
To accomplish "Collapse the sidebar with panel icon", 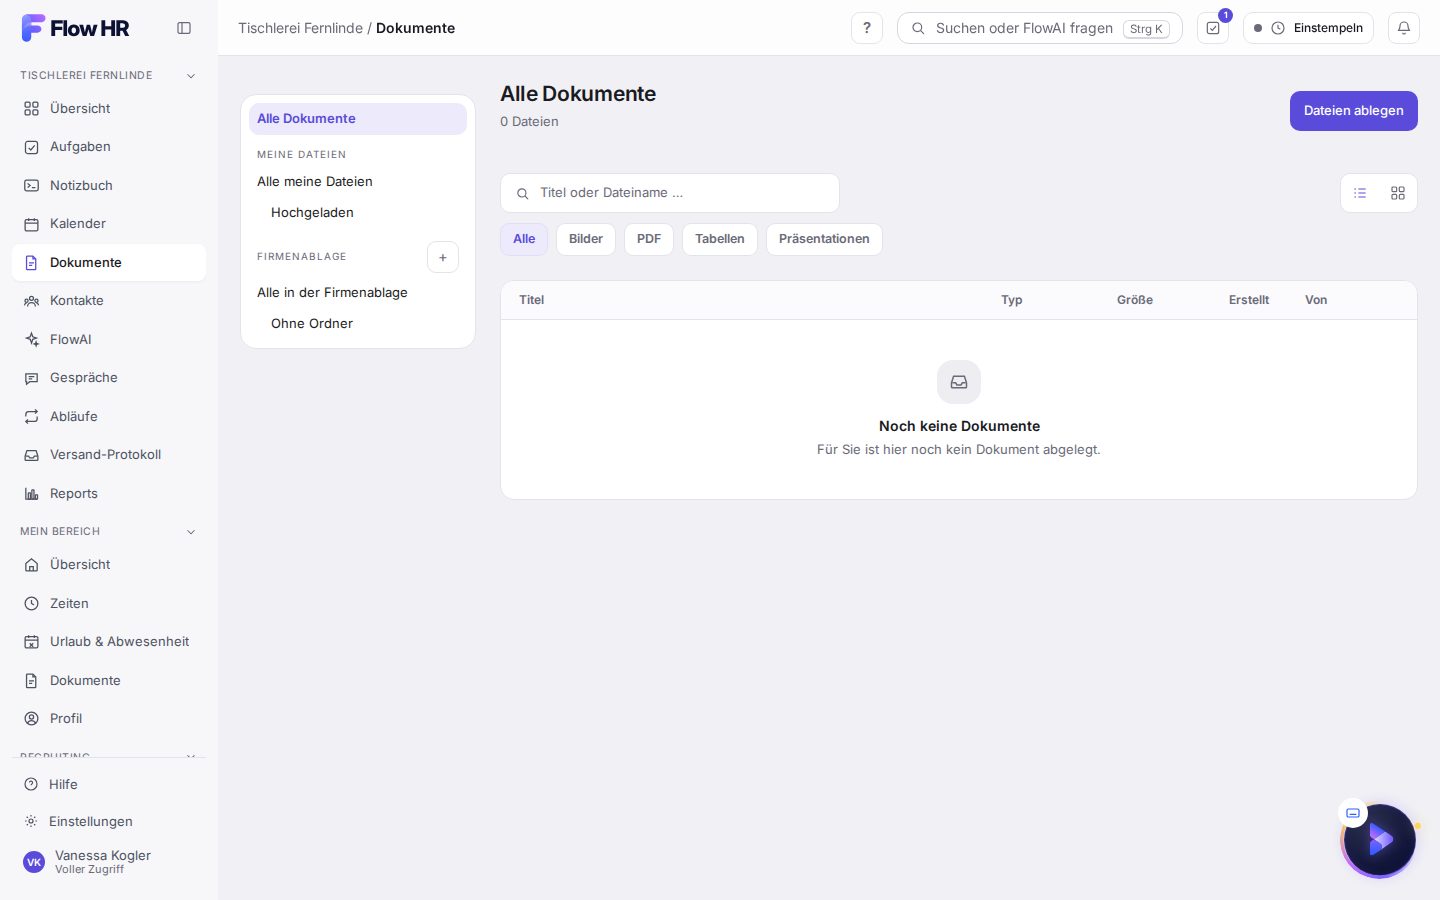I will (184, 28).
